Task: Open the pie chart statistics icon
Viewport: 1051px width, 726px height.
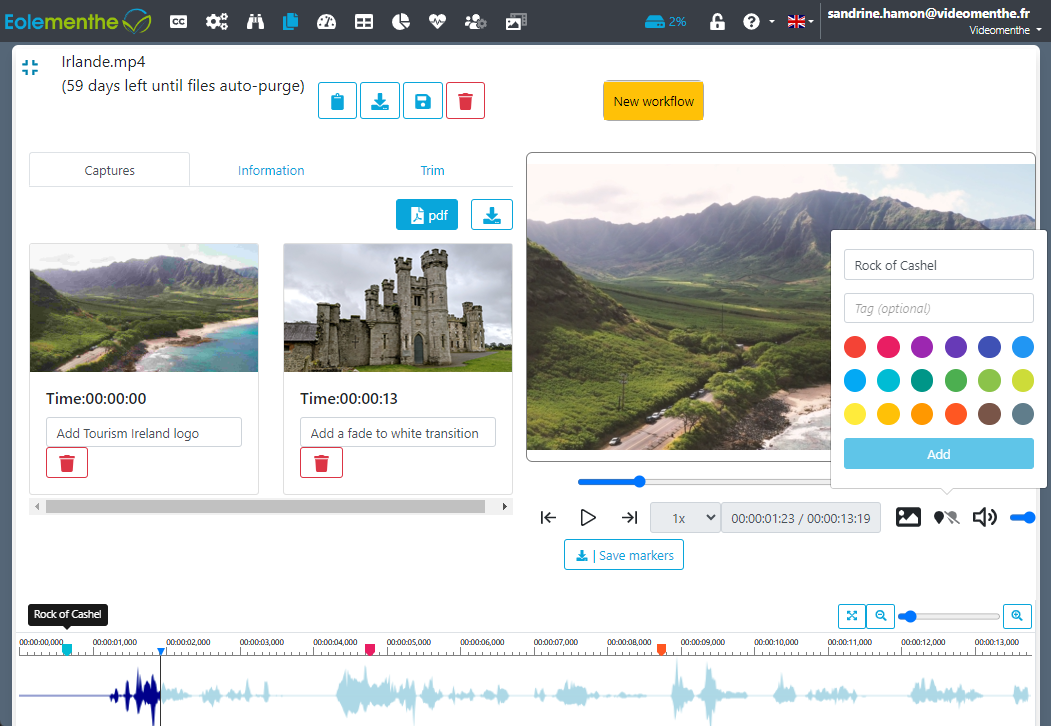Action: tap(400, 21)
